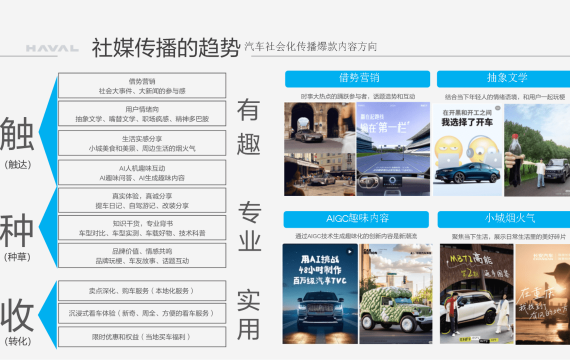Click the play icon on the AI TVC poster
Screen dimensions: 570x360
[x=350, y=251]
